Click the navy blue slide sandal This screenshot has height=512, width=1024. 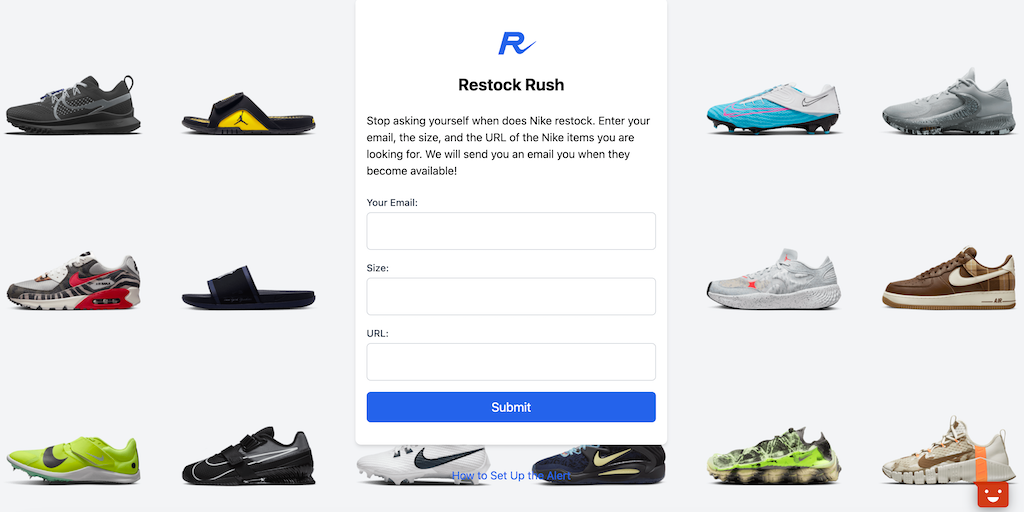[249, 287]
